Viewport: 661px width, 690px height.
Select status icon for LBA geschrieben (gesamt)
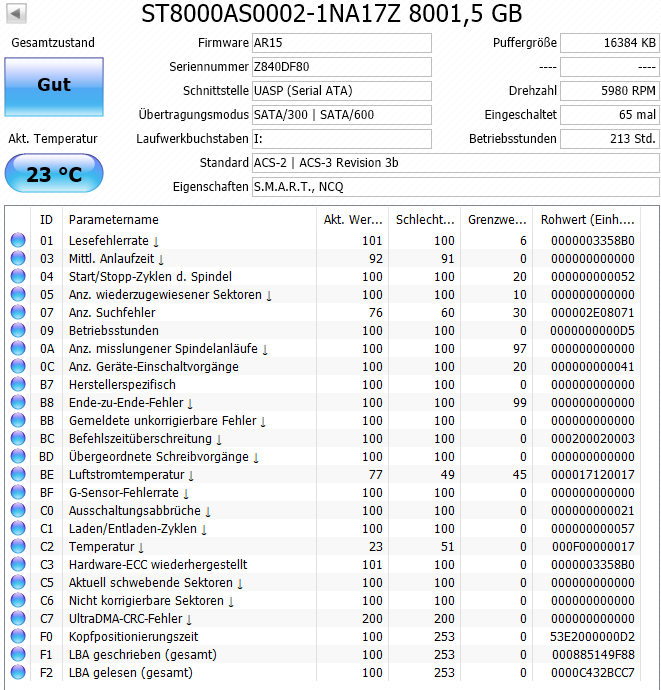coord(18,654)
